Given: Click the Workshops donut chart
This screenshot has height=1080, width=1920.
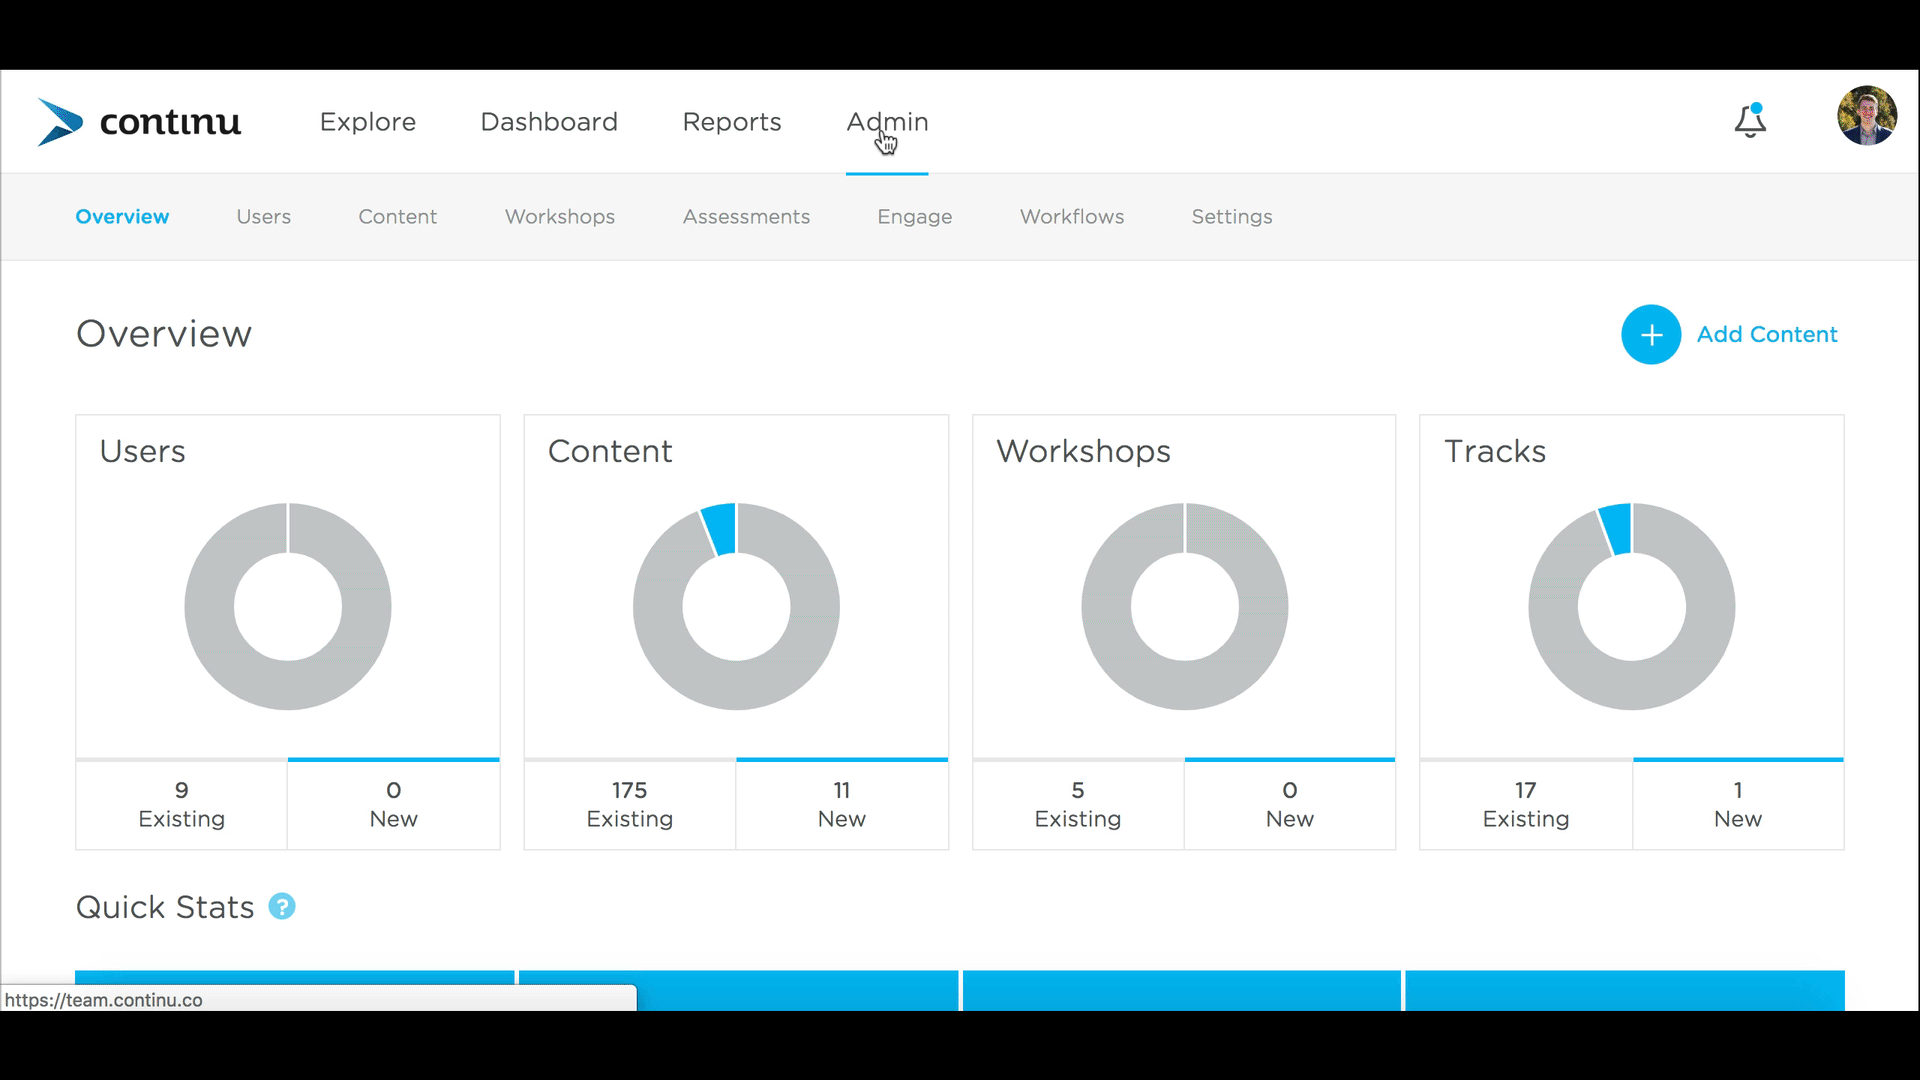Looking at the screenshot, I should tap(1185, 607).
